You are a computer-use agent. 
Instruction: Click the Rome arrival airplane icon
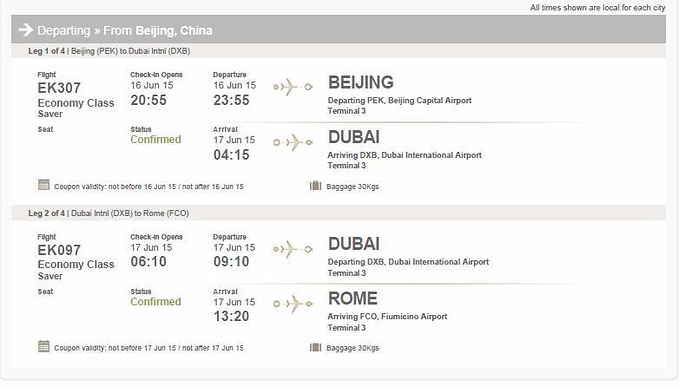(x=293, y=304)
